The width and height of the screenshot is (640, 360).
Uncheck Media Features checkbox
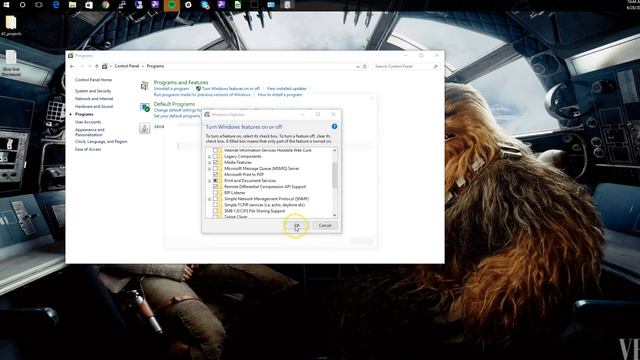[215, 162]
